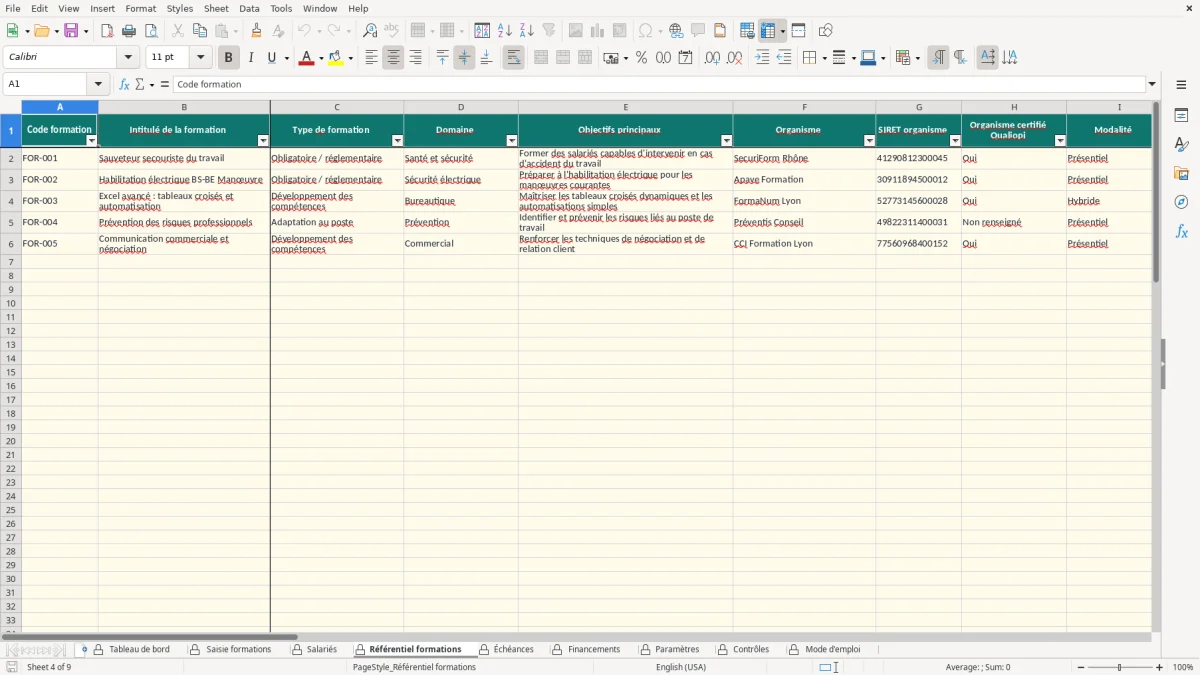Sort ascending A to Z

pyautogui.click(x=505, y=31)
